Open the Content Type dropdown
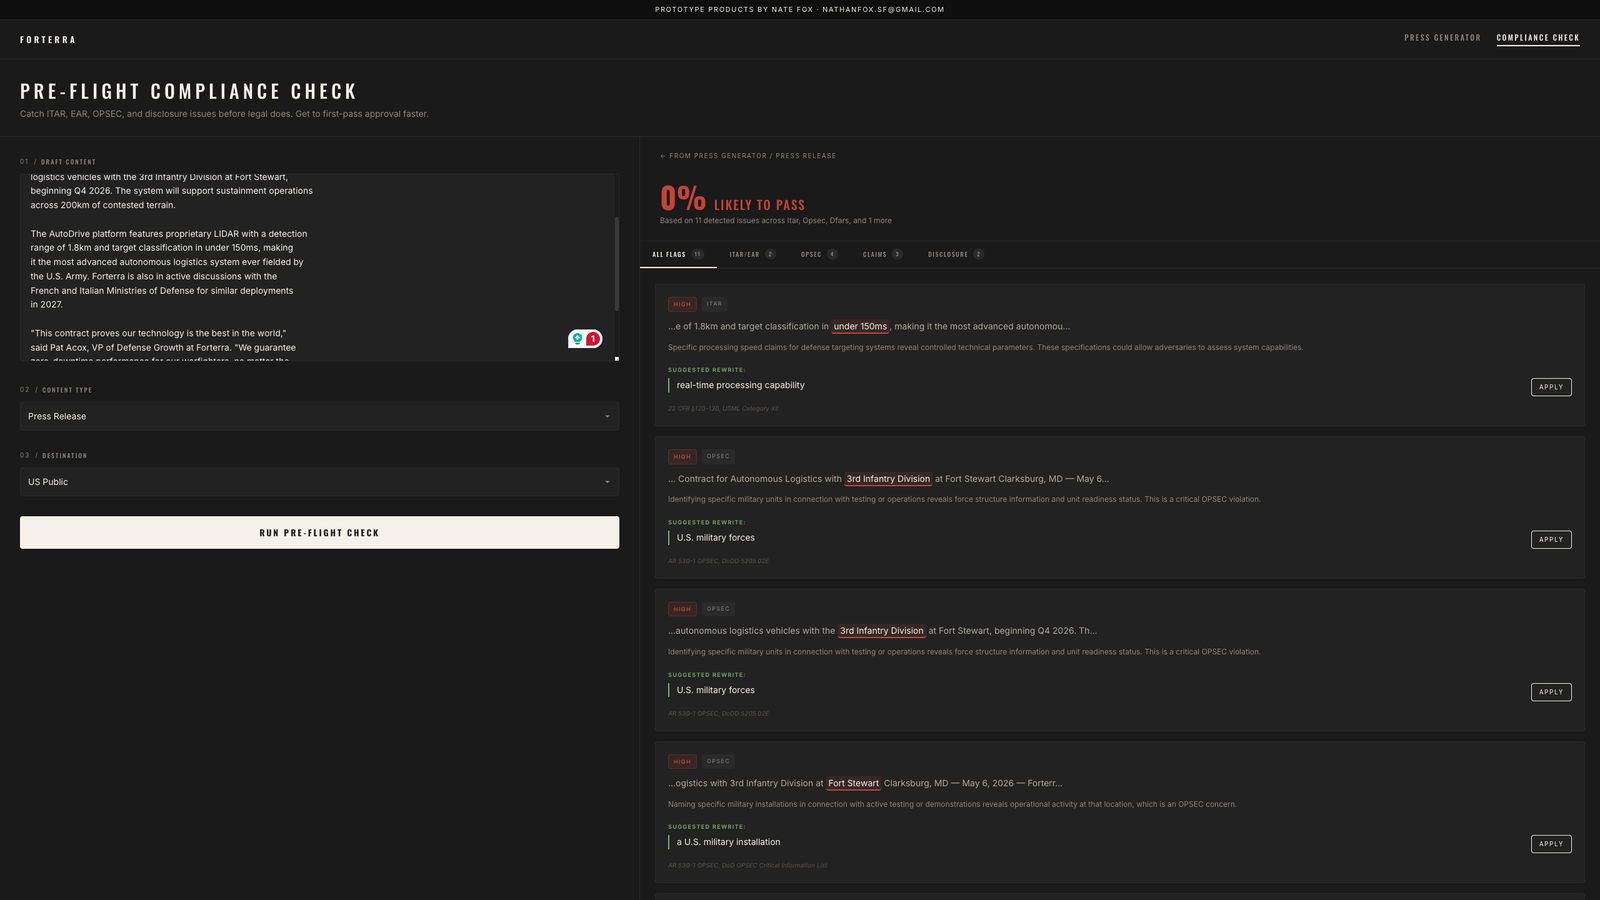 [x=319, y=416]
